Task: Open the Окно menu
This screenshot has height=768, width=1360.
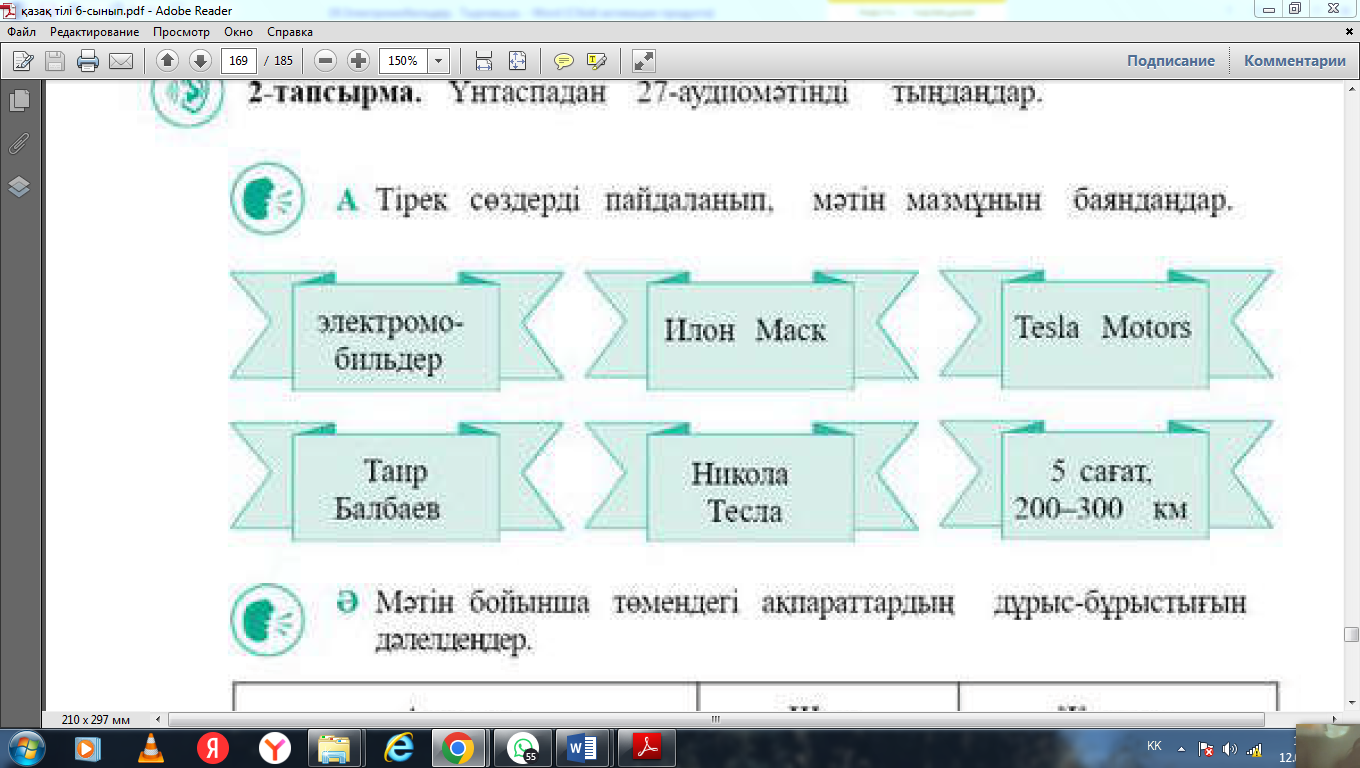Action: click(x=239, y=32)
